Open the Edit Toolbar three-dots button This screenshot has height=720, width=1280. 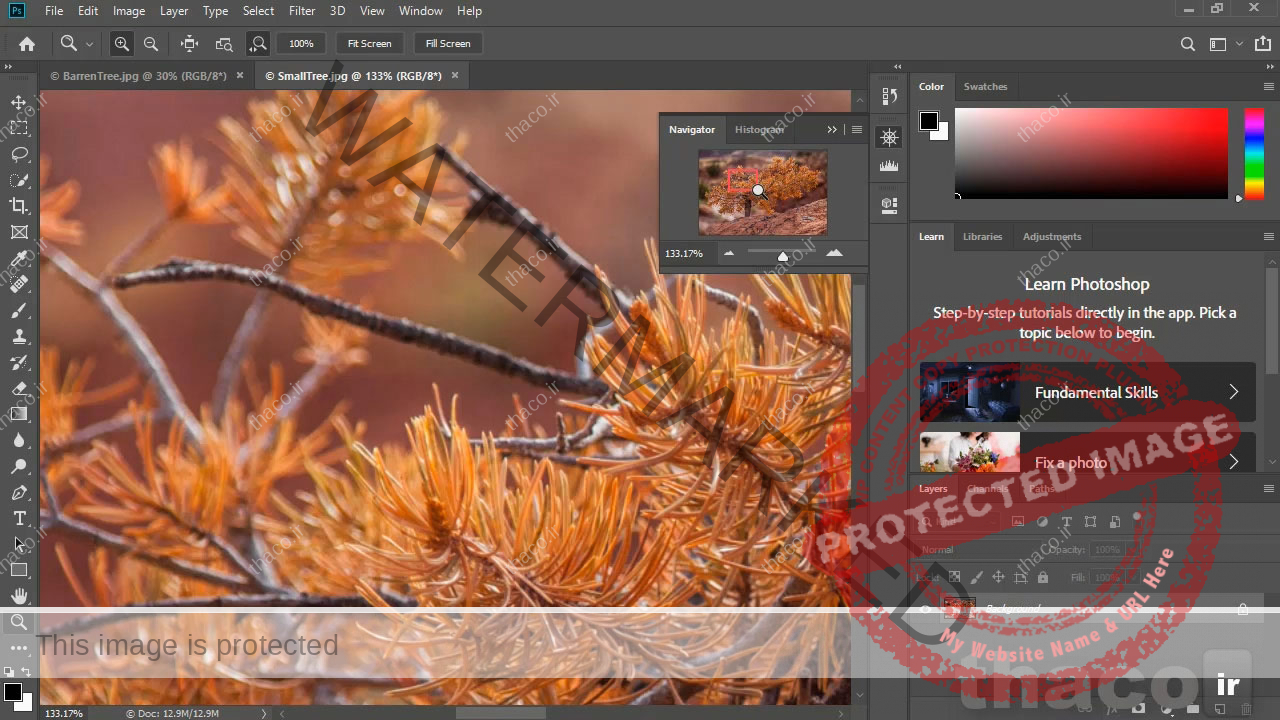(19, 649)
